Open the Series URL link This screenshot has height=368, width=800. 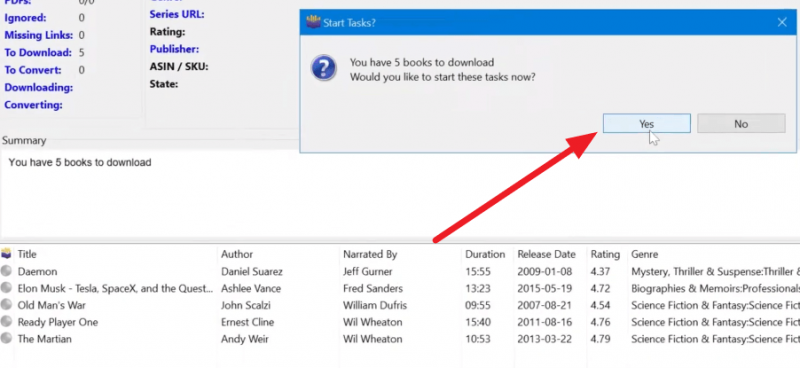177,14
